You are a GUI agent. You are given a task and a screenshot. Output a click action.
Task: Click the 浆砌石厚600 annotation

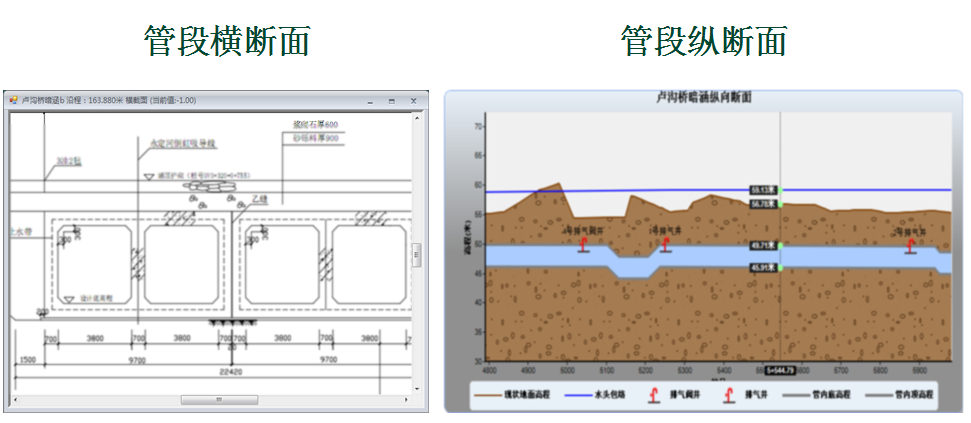click(315, 124)
